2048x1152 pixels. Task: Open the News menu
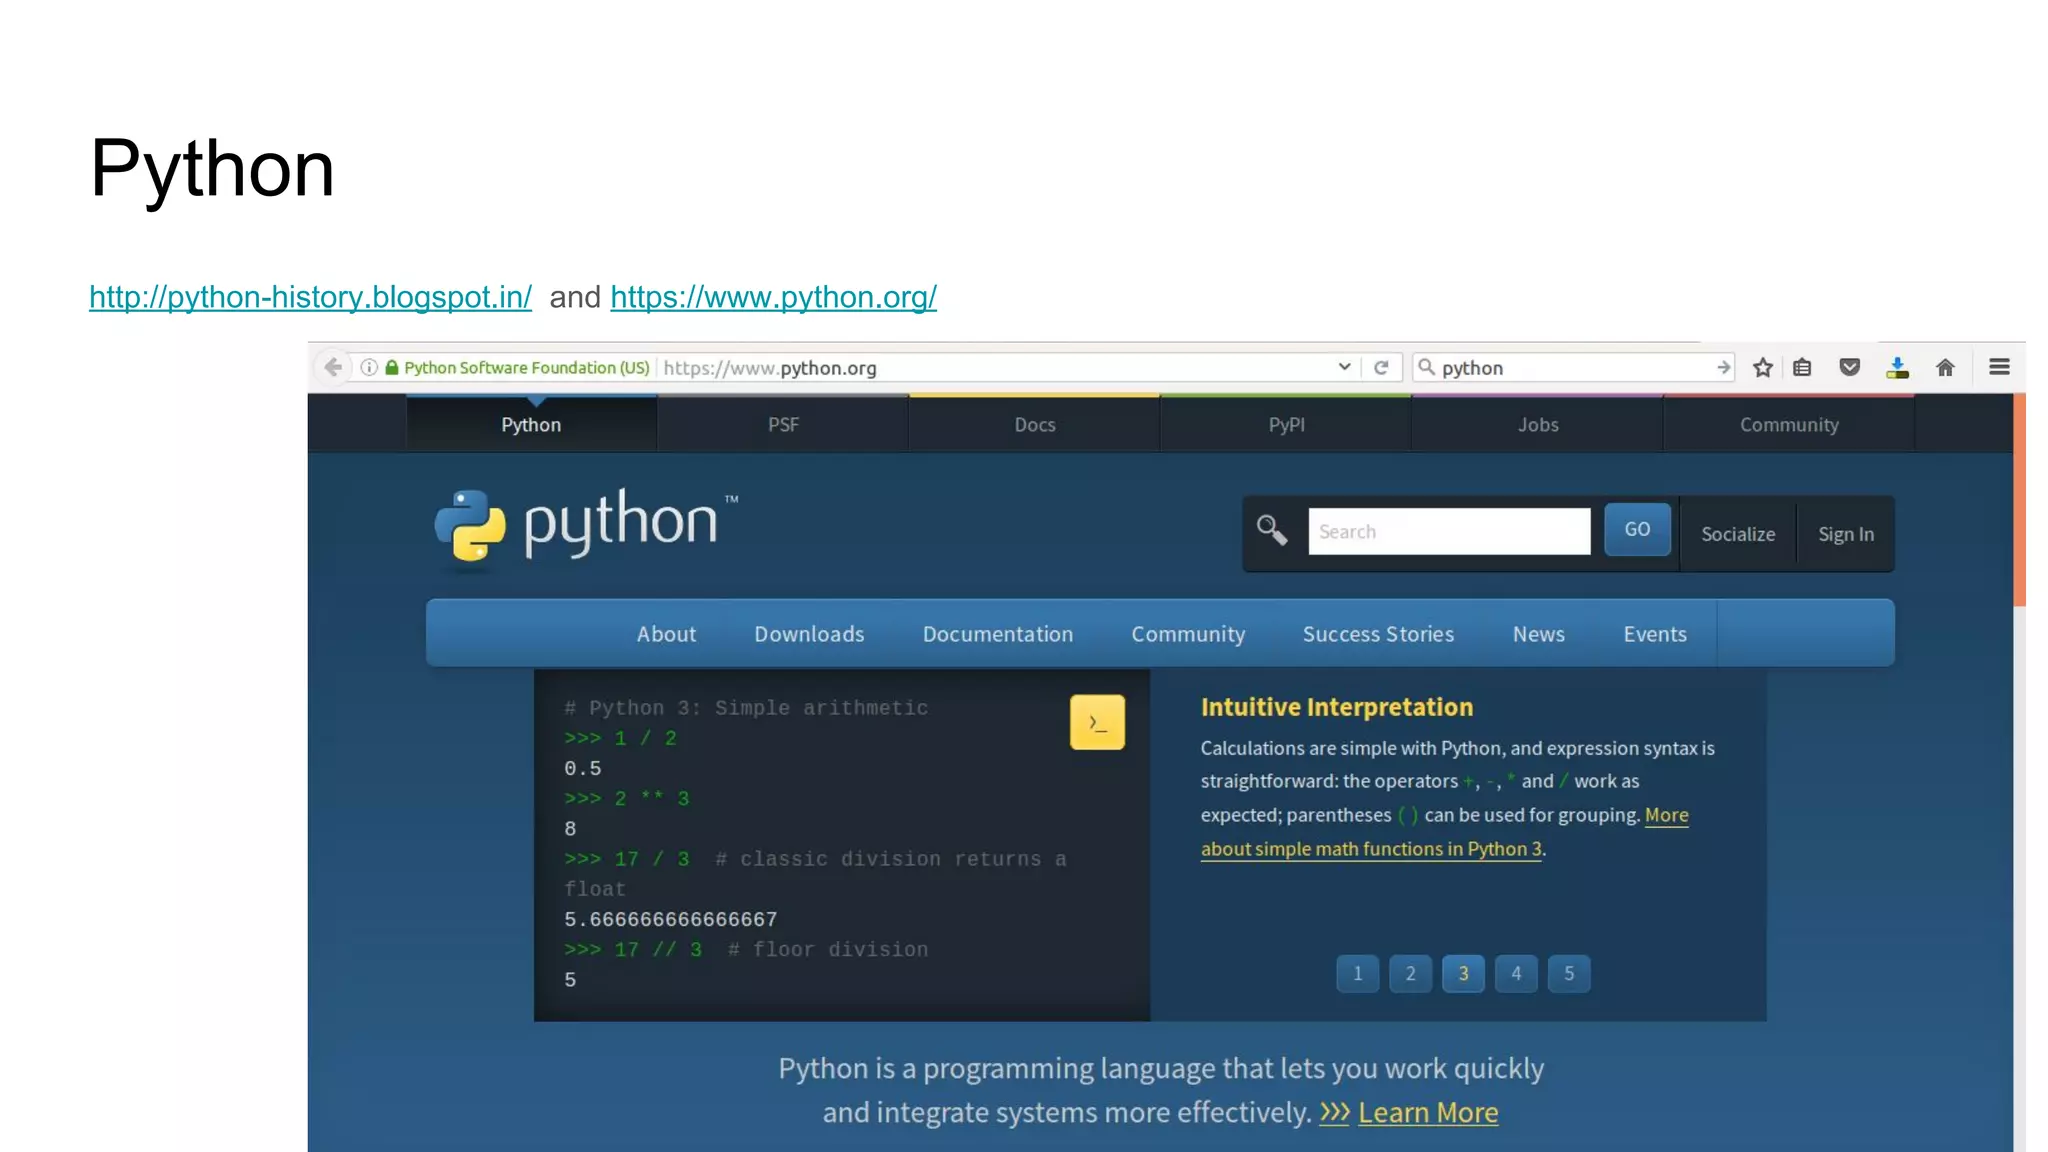coord(1539,634)
